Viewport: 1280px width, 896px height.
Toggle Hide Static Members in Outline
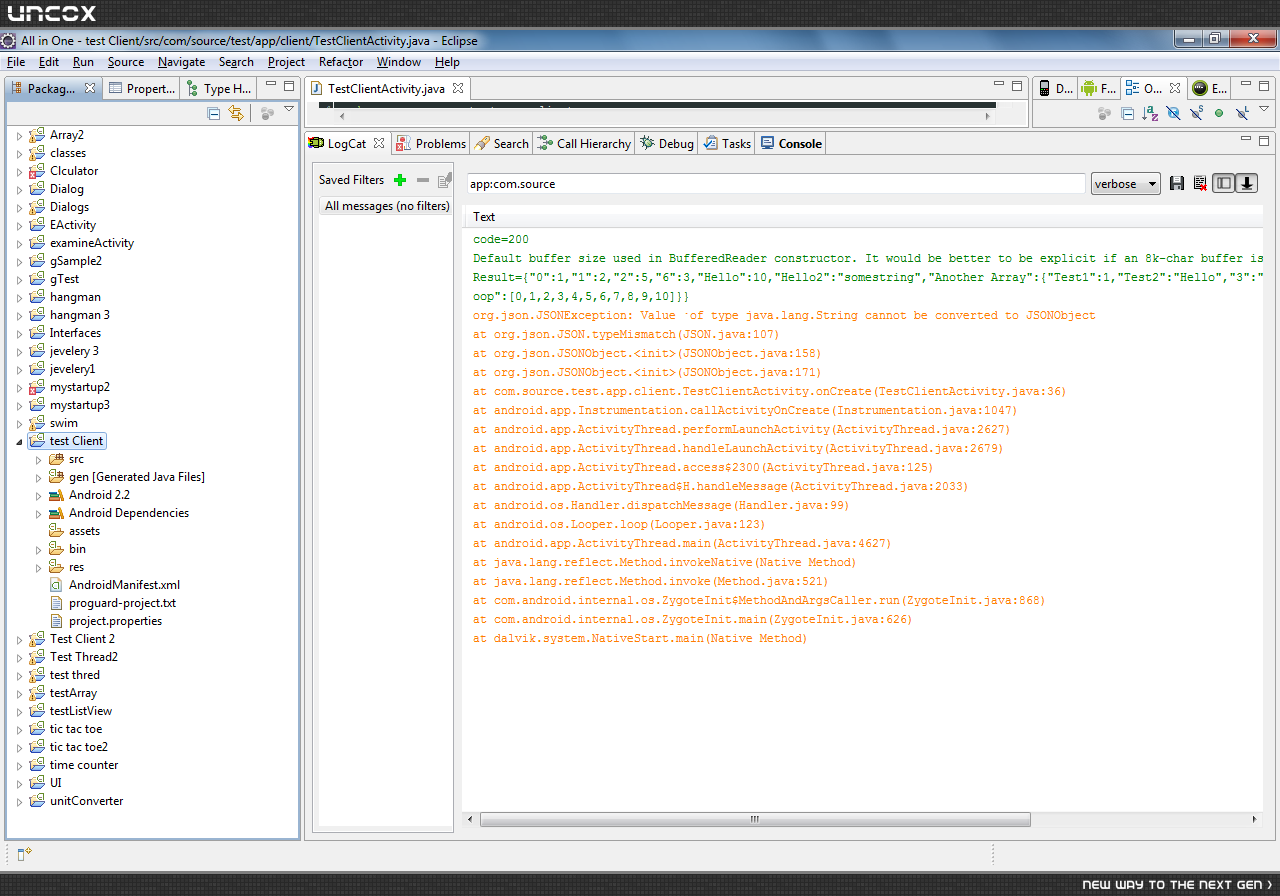[x=1196, y=113]
